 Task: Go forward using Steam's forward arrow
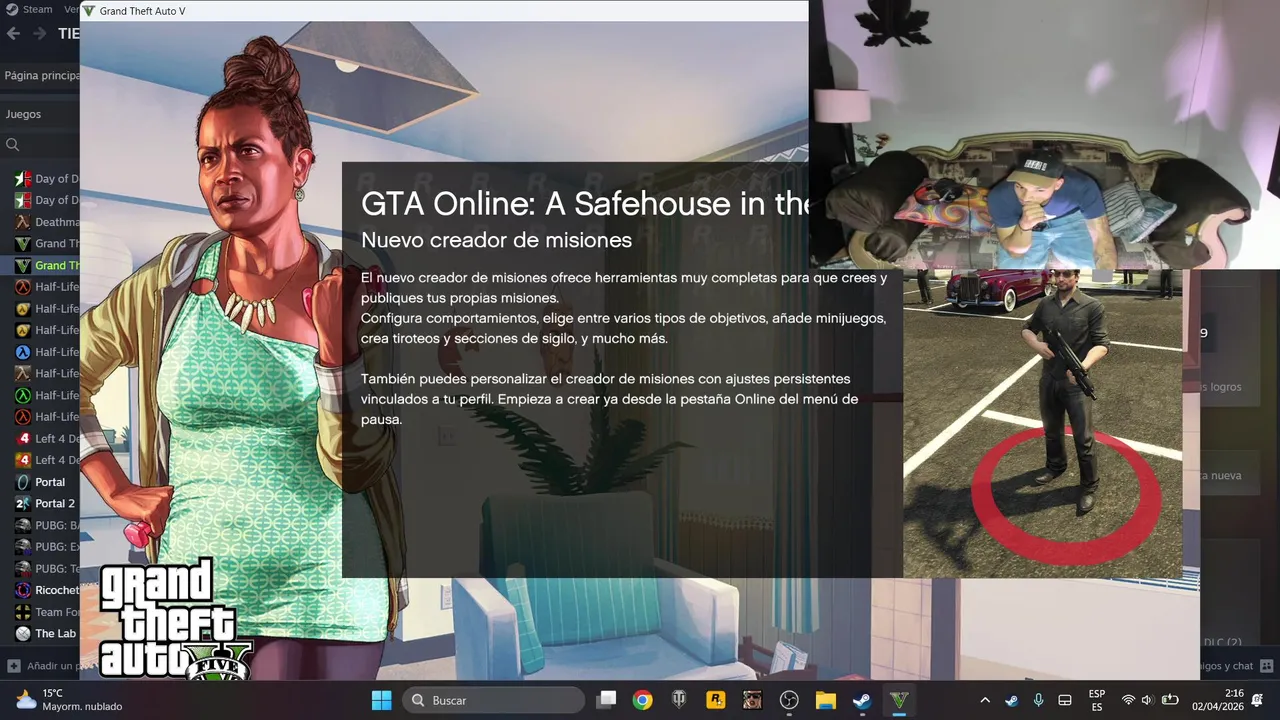(x=40, y=33)
